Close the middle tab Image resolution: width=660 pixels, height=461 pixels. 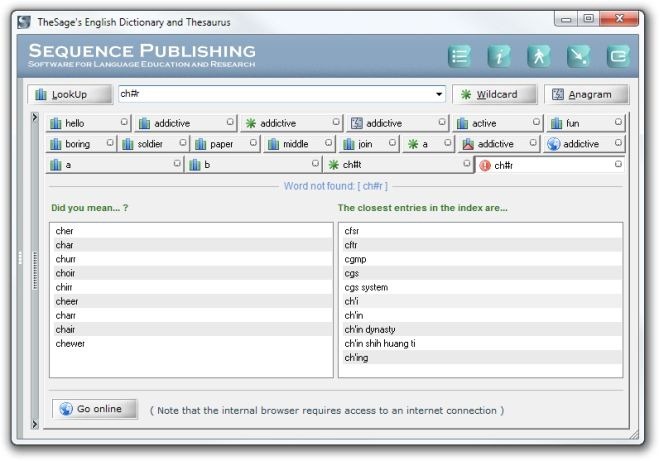coord(328,142)
